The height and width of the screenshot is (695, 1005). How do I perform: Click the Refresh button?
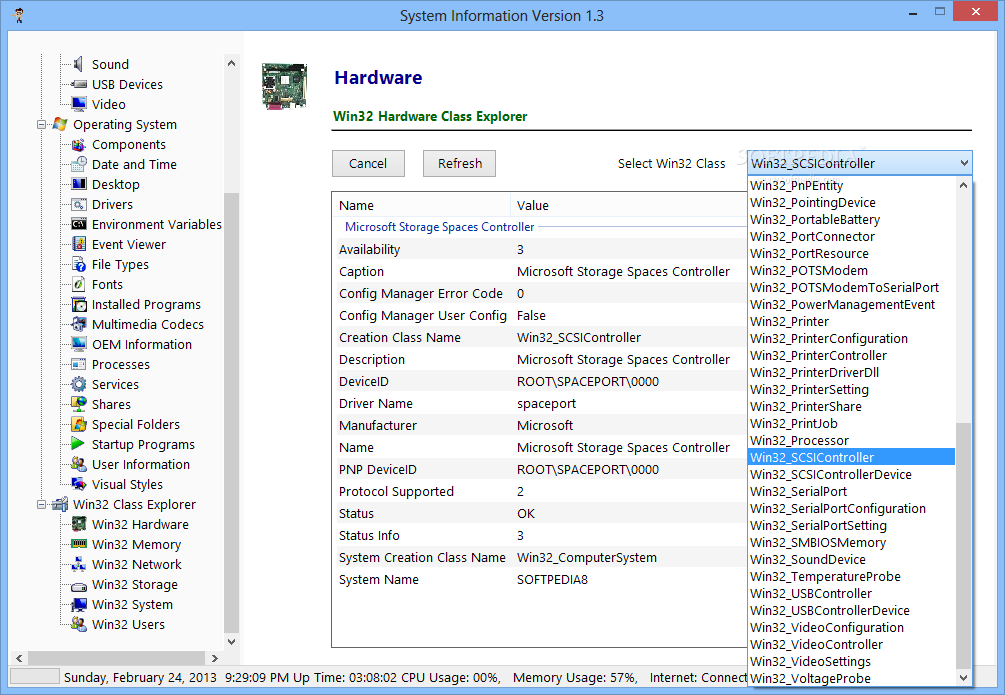[460, 163]
